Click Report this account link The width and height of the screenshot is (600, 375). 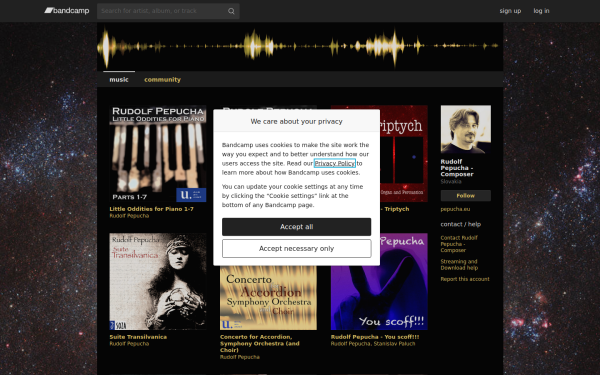click(465, 279)
